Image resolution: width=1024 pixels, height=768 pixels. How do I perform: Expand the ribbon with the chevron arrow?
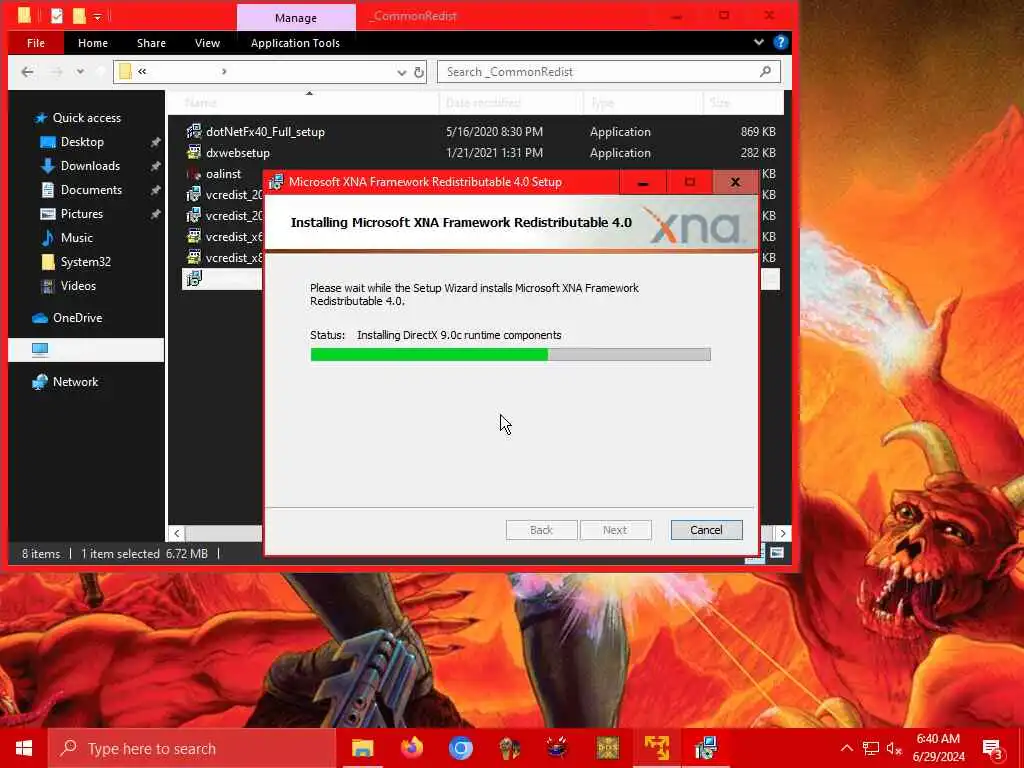[758, 42]
